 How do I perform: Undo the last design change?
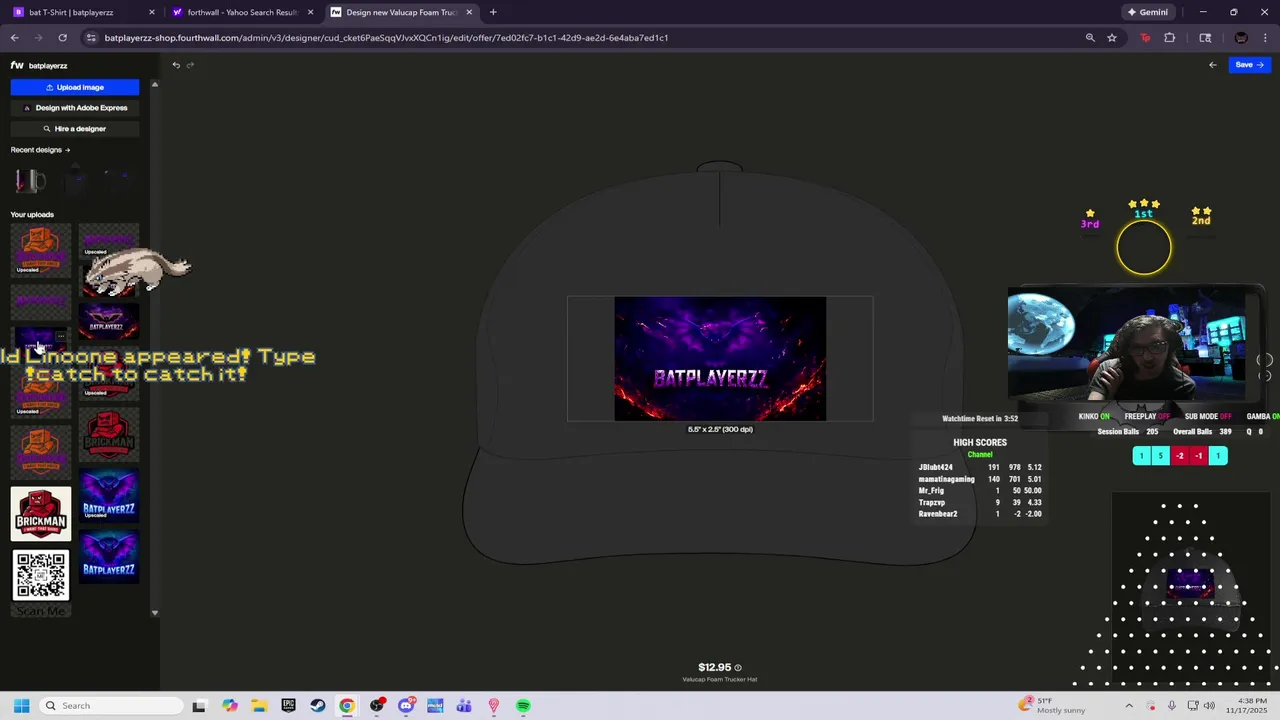[x=176, y=65]
